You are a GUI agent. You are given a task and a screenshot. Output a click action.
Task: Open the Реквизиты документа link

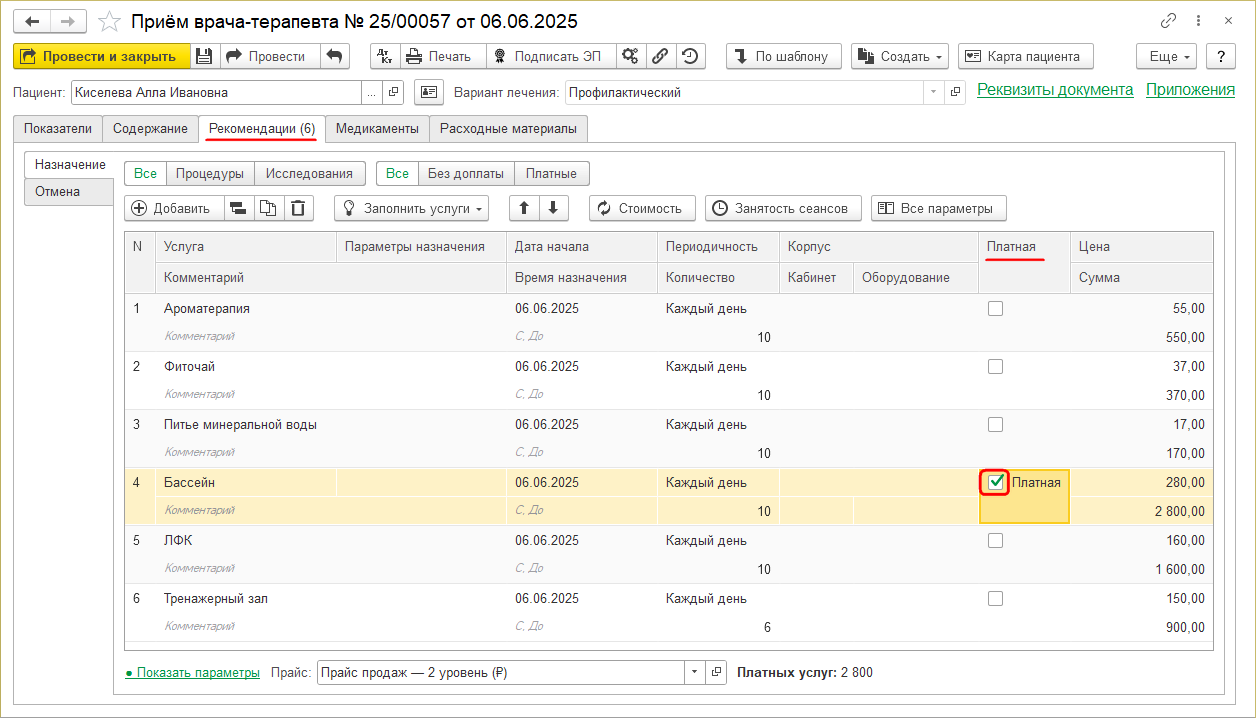pos(1054,90)
